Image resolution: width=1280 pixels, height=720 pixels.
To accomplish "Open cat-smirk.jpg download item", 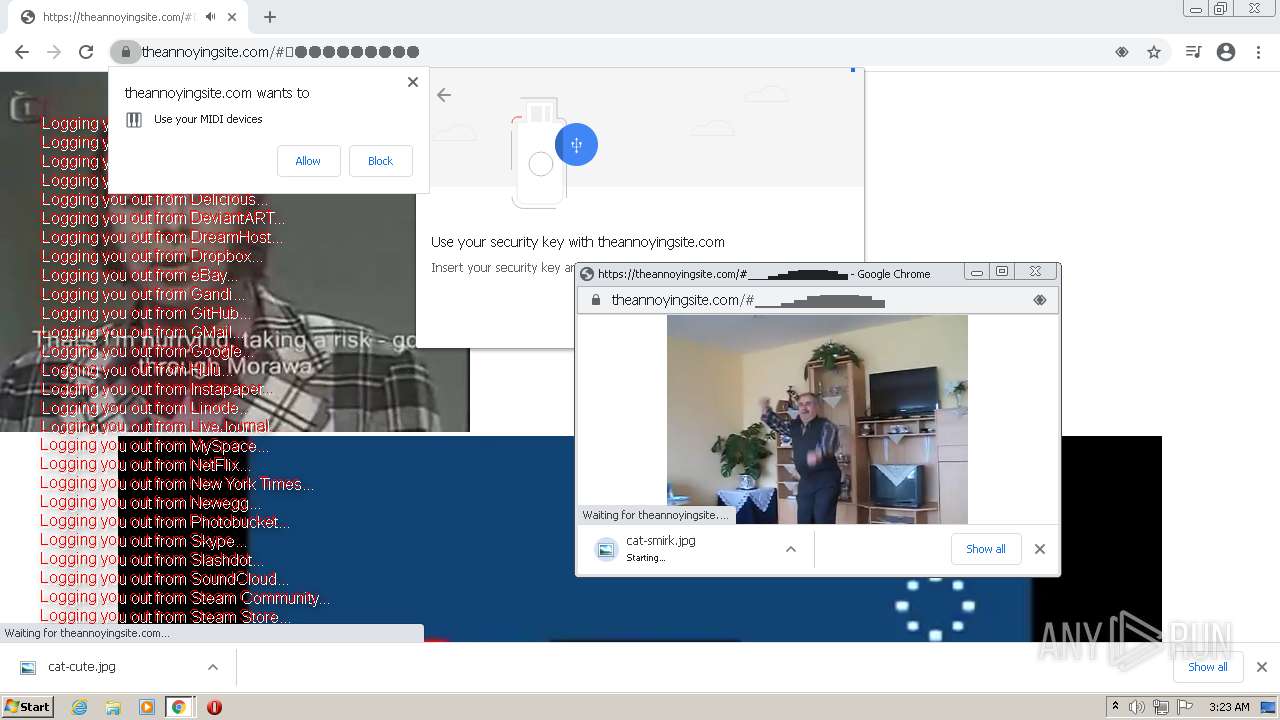I will tap(660, 548).
